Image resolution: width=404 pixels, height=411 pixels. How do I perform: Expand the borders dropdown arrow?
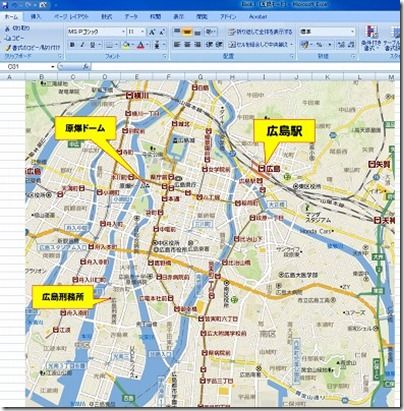pyautogui.click(x=116, y=45)
